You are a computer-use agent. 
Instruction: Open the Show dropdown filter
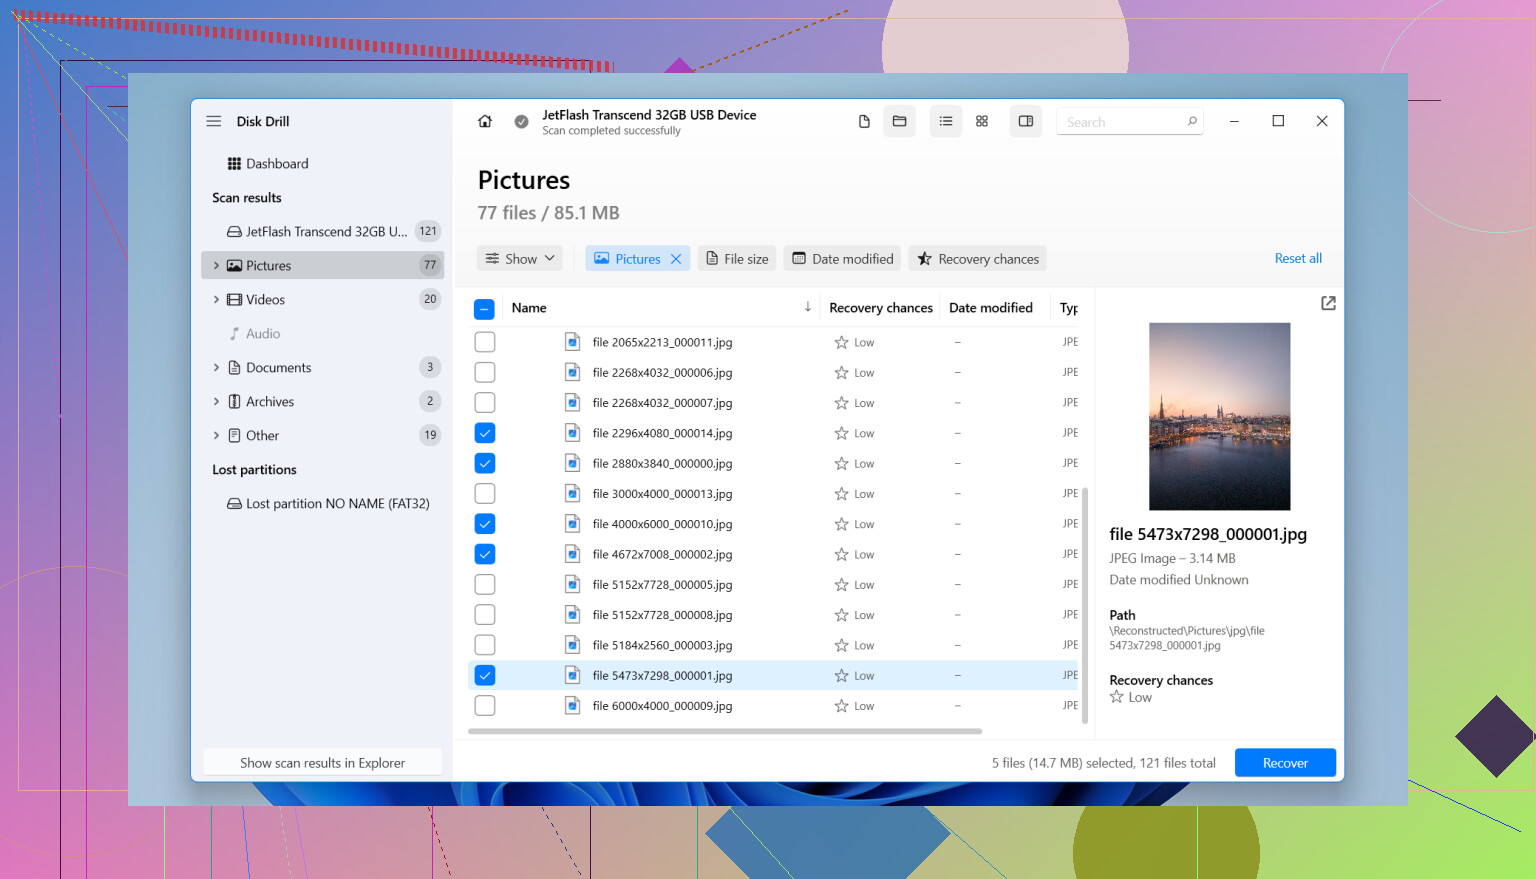click(520, 259)
